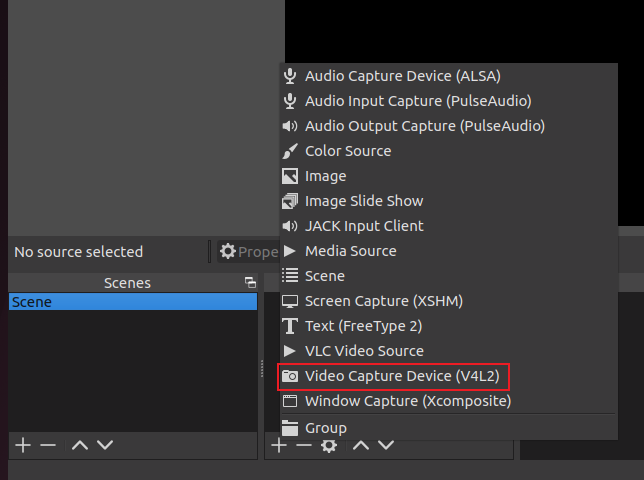
Task: Move scene down with the arrow
Action: [x=104, y=444]
